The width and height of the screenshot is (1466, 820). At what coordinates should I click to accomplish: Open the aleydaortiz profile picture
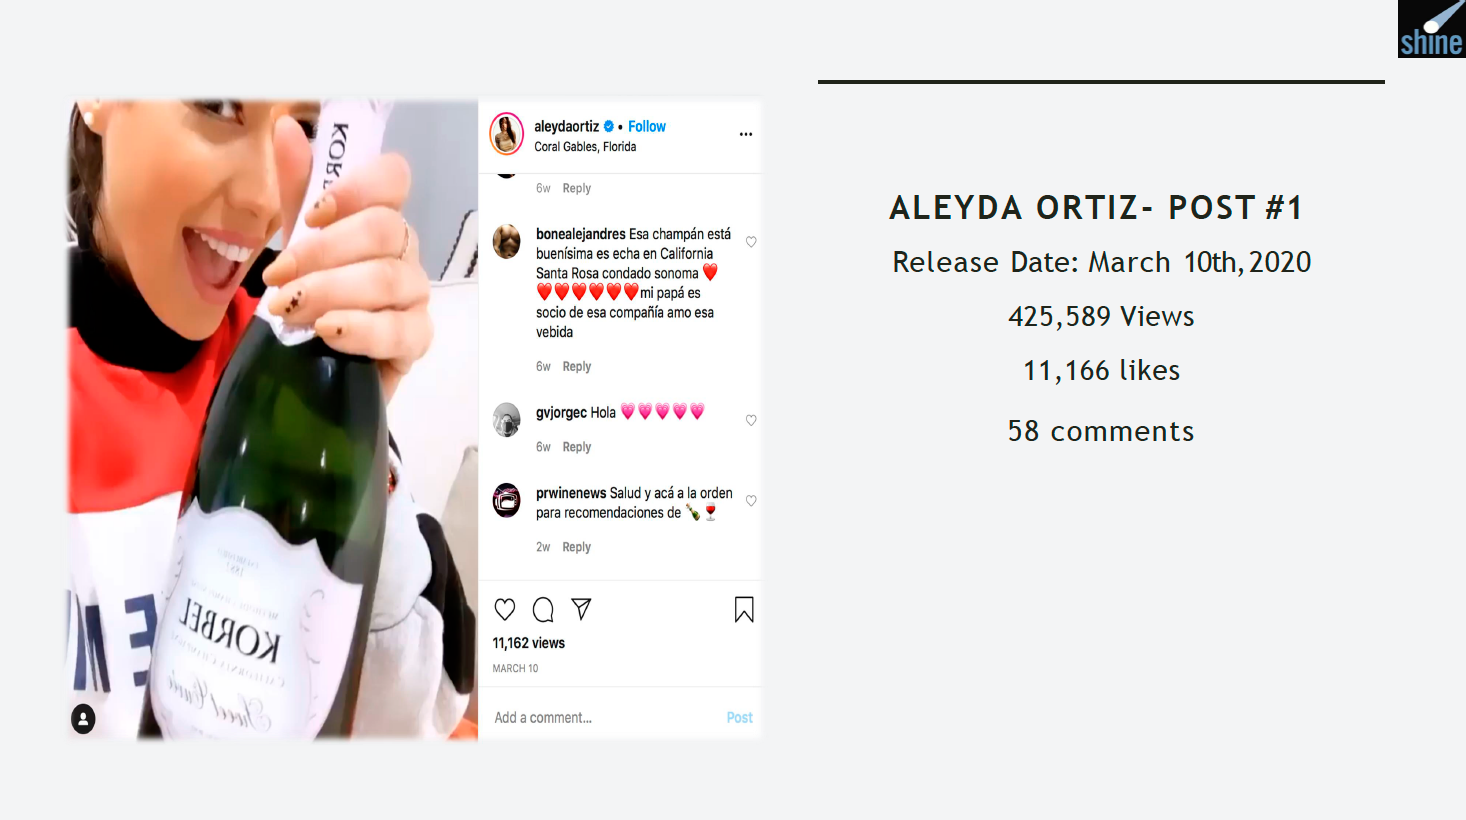tap(507, 134)
